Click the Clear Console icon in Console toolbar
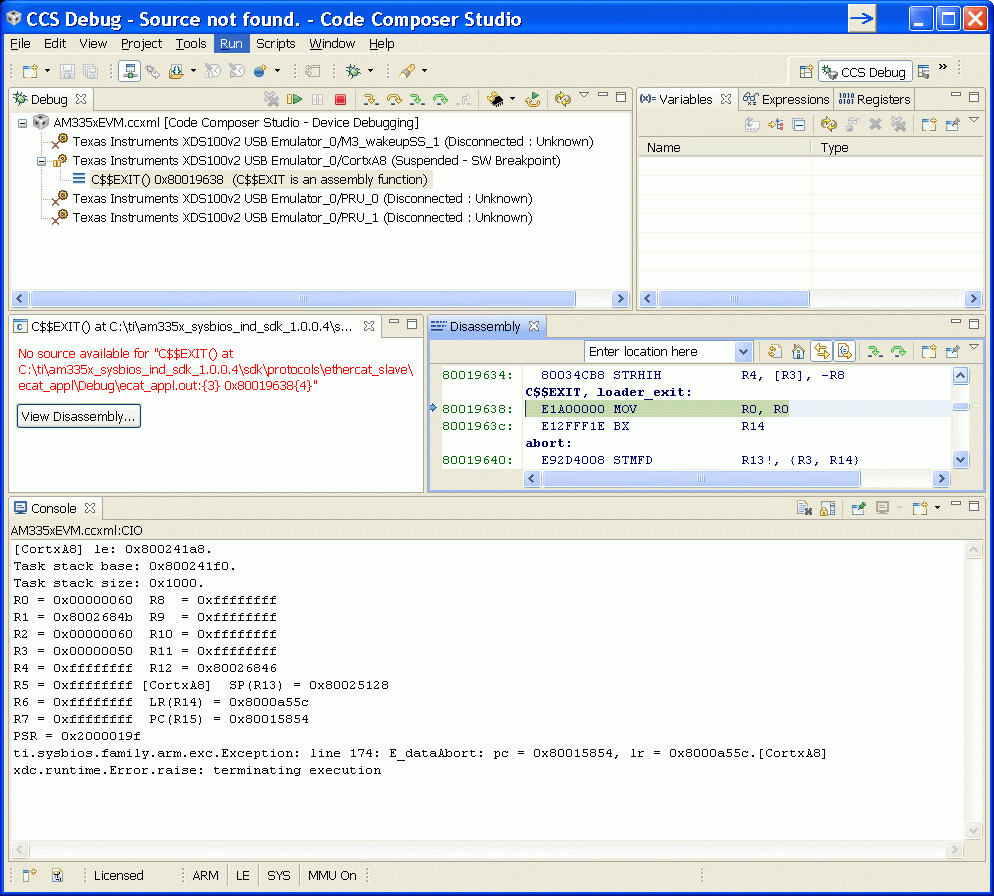Screen dimensions: 994x896 click(804, 508)
